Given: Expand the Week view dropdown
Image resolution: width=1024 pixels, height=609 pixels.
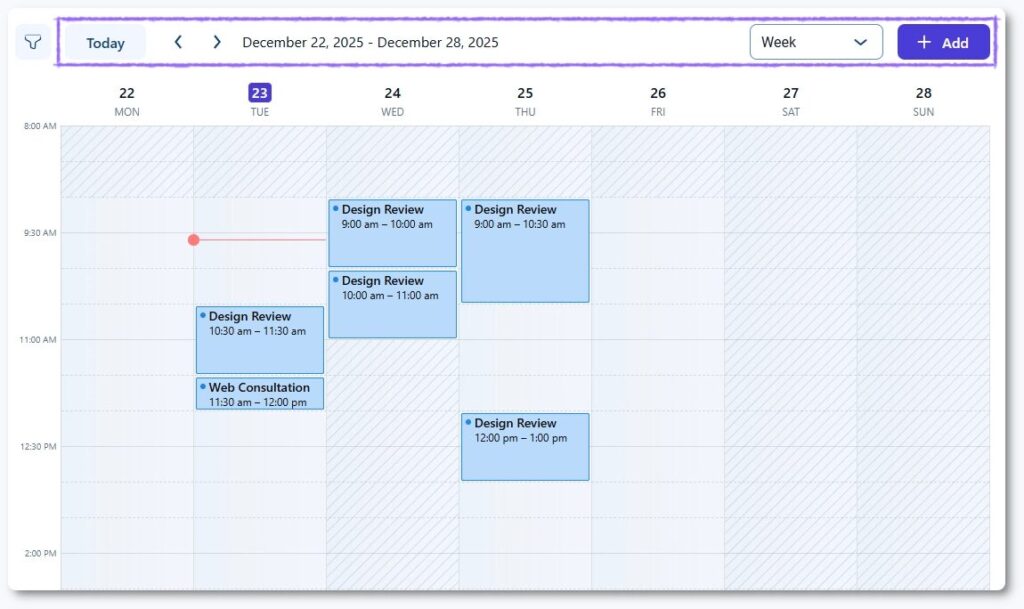Looking at the screenshot, I should coord(815,42).
